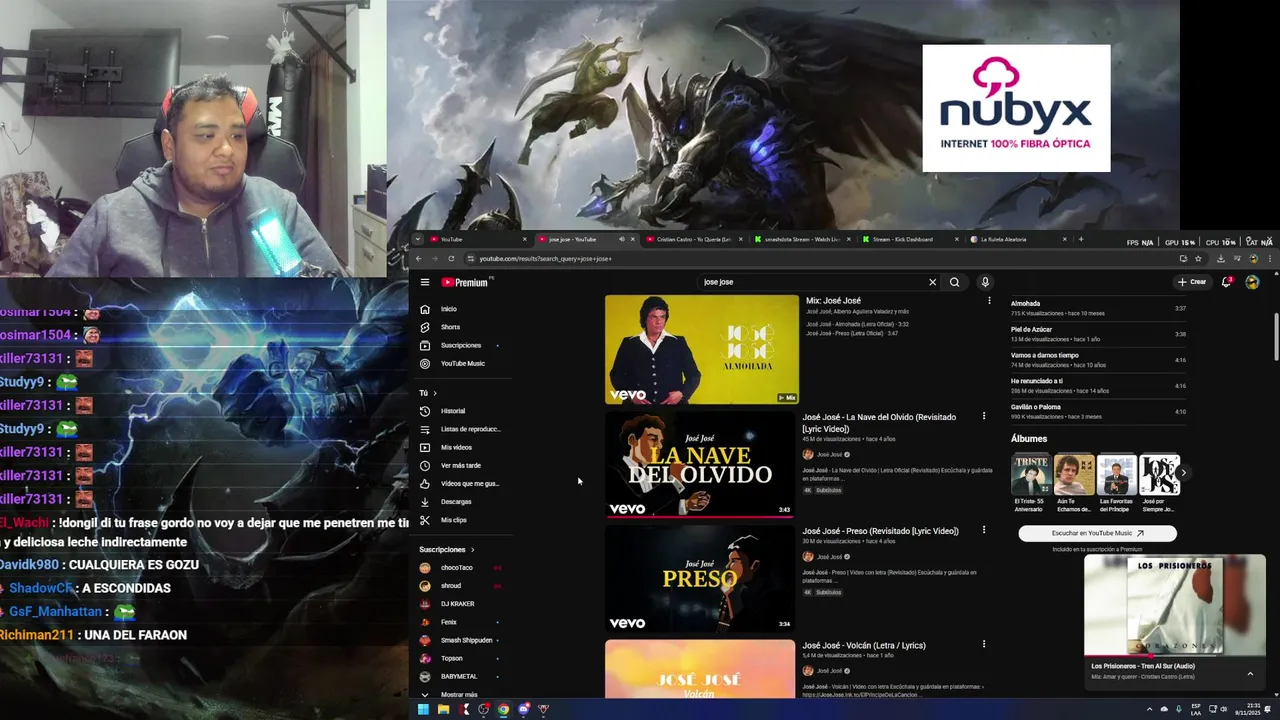Play Almohada from song list
This screenshot has height=720, width=1280.
point(1098,308)
